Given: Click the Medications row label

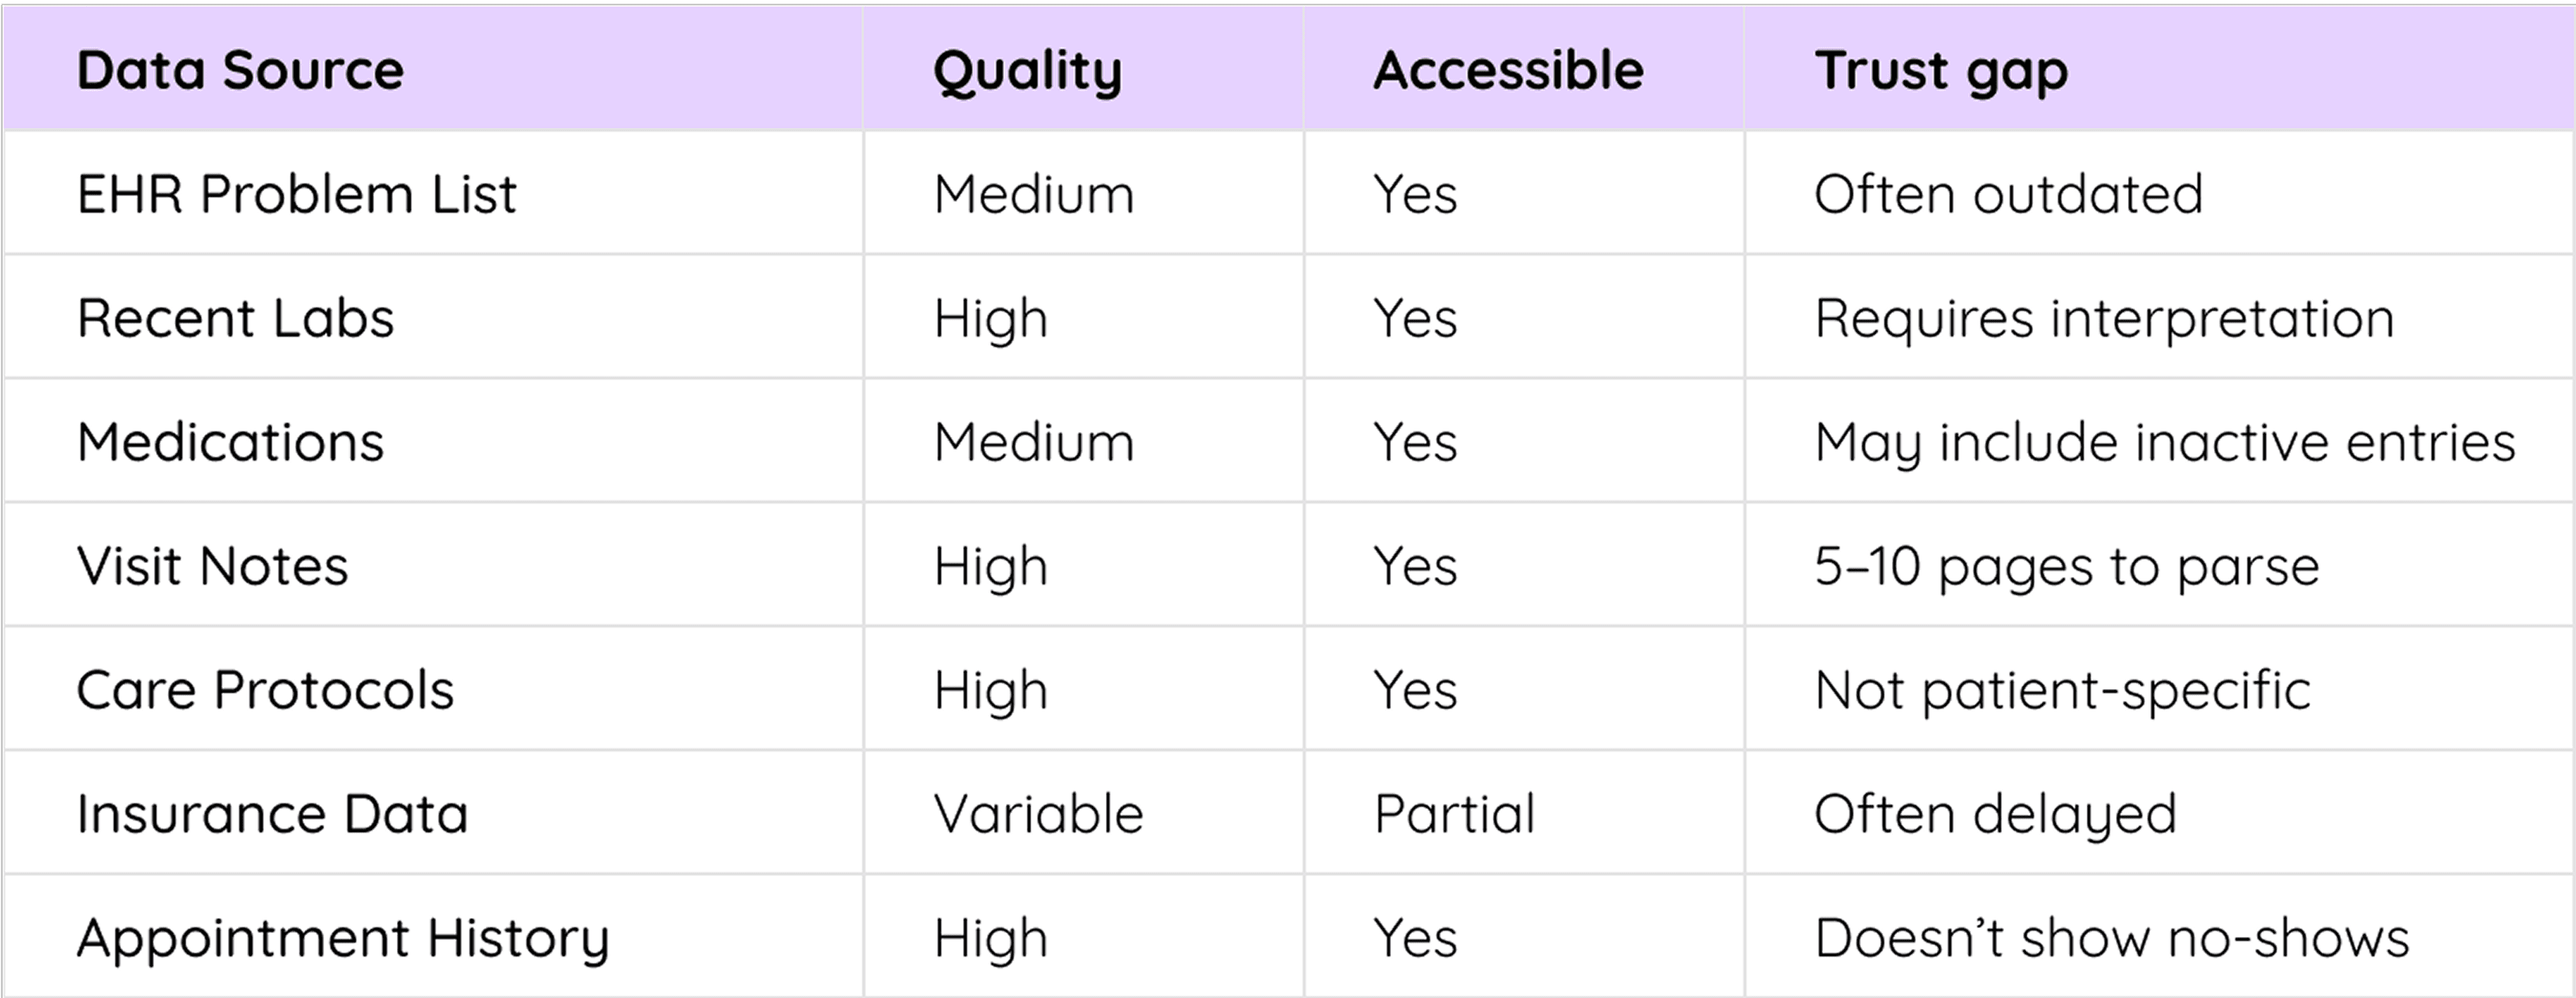Looking at the screenshot, I should [230, 442].
